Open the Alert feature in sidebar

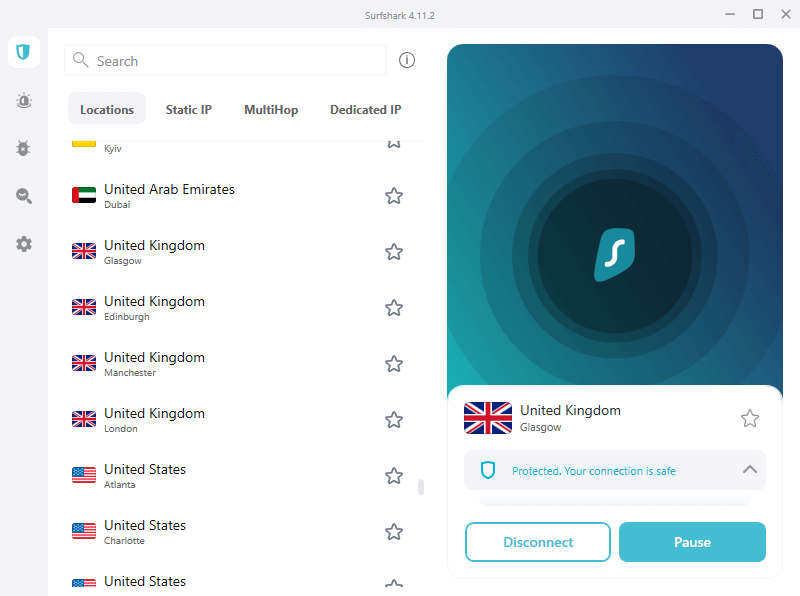point(23,101)
